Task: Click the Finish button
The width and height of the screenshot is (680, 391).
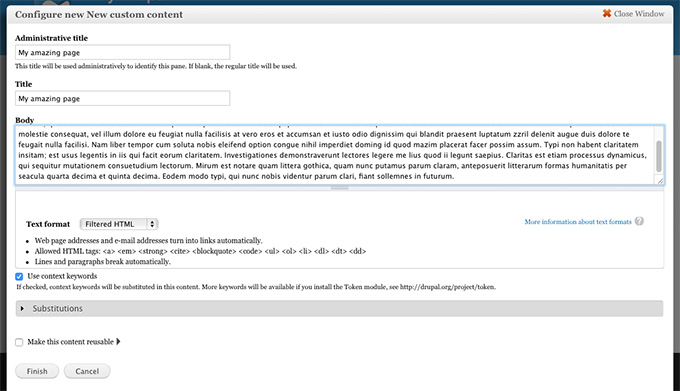Action: pos(37,371)
